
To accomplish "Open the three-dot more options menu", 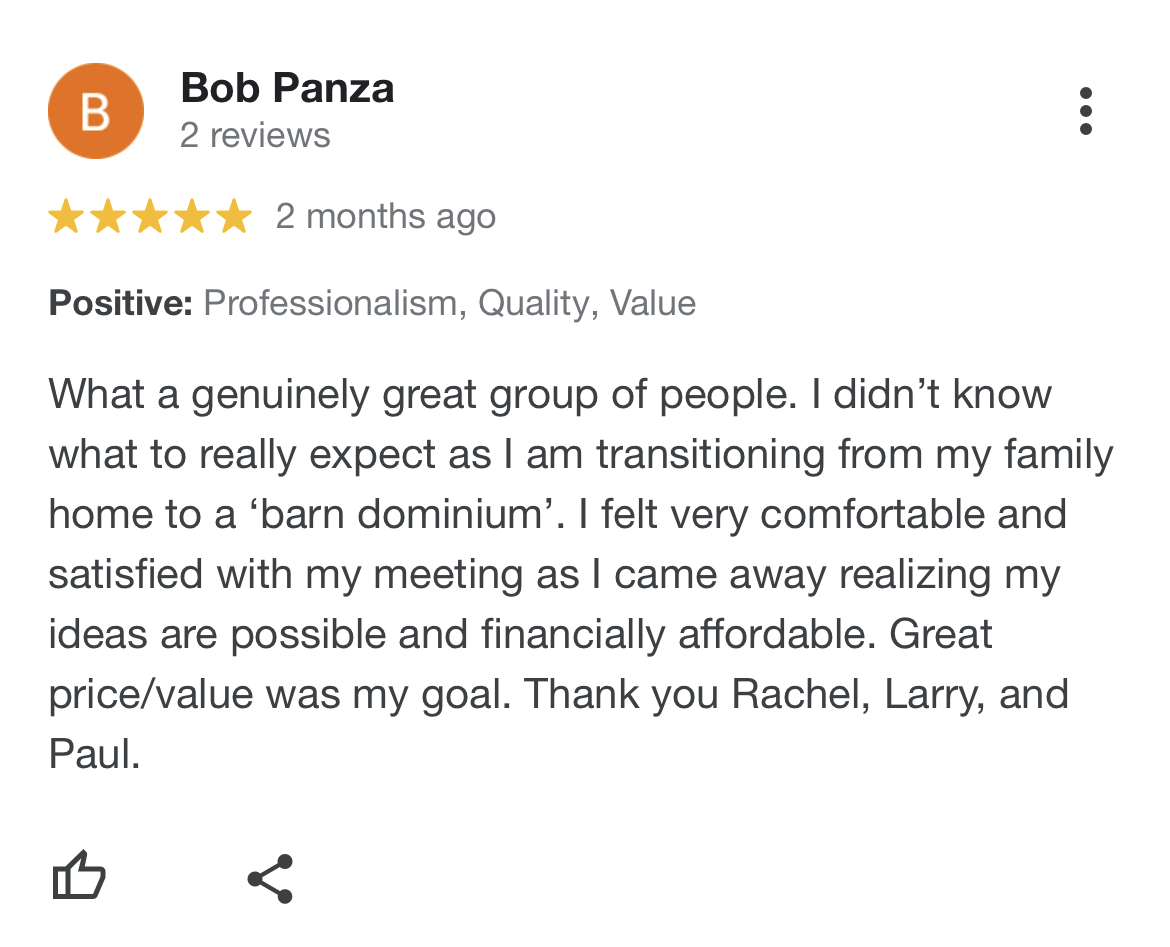I will coord(1085,111).
